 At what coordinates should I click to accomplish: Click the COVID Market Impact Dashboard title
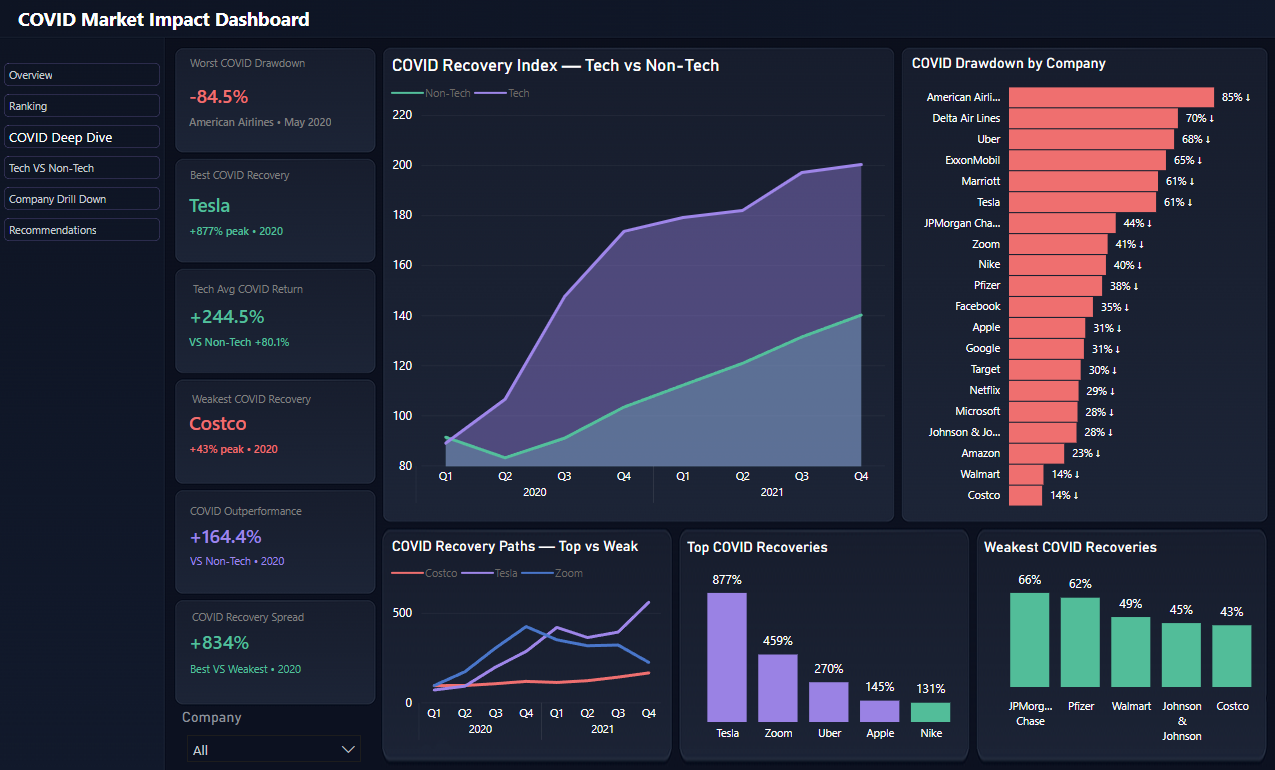(164, 19)
